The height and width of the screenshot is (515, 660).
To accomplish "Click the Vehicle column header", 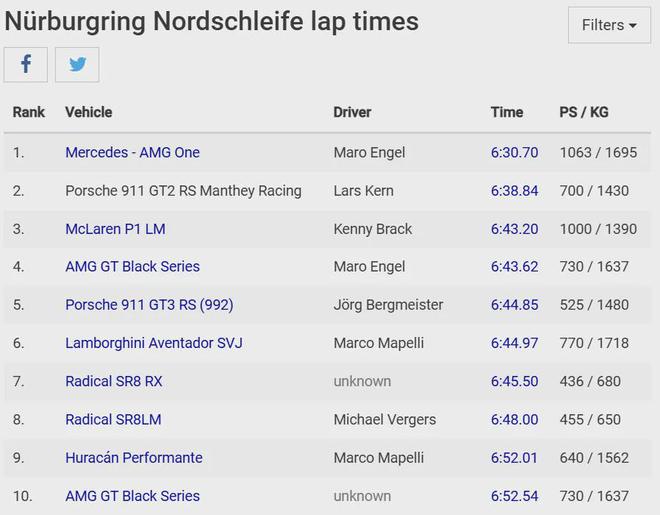I will pos(89,112).
